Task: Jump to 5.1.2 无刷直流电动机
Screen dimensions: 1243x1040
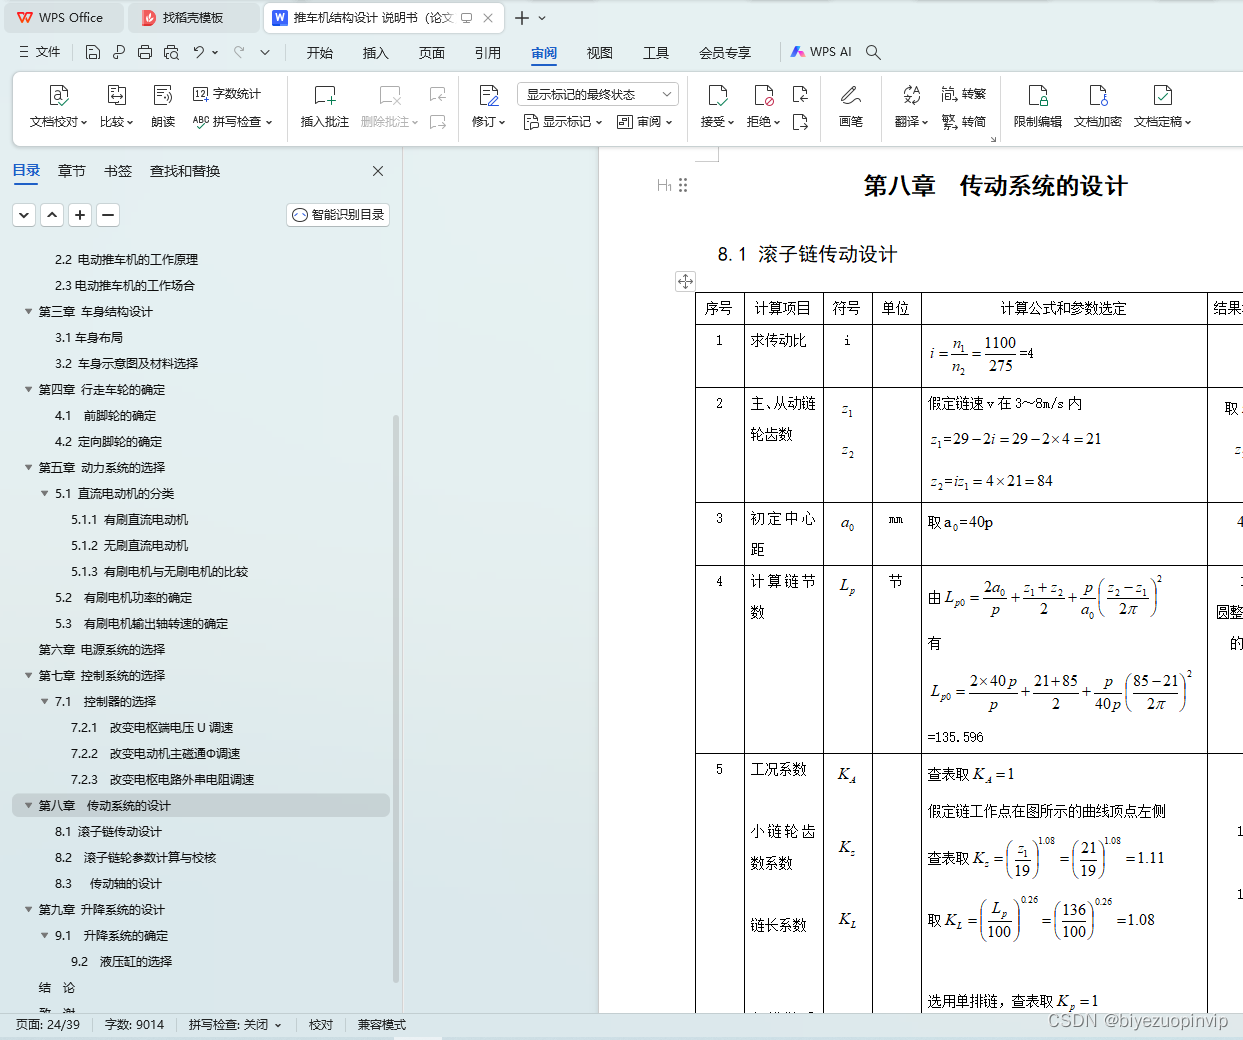Action: pos(130,546)
